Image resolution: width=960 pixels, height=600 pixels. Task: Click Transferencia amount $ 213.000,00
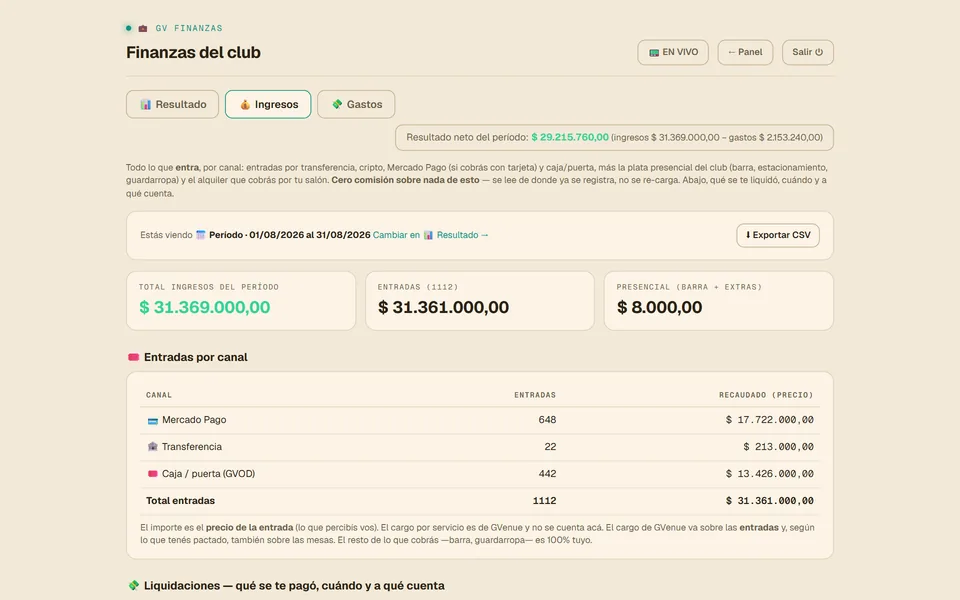(x=778, y=447)
